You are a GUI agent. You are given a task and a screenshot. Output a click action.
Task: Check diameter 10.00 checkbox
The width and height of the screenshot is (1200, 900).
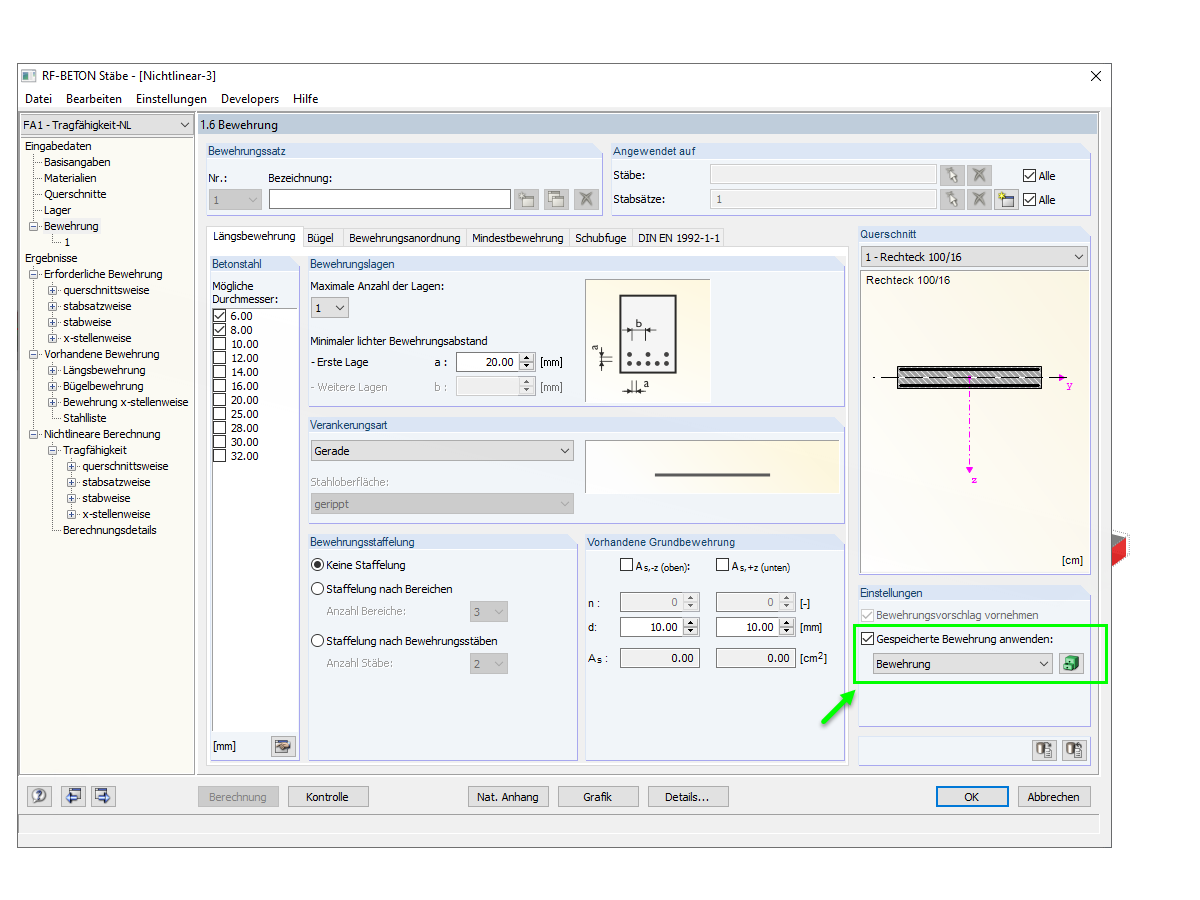click(220, 344)
